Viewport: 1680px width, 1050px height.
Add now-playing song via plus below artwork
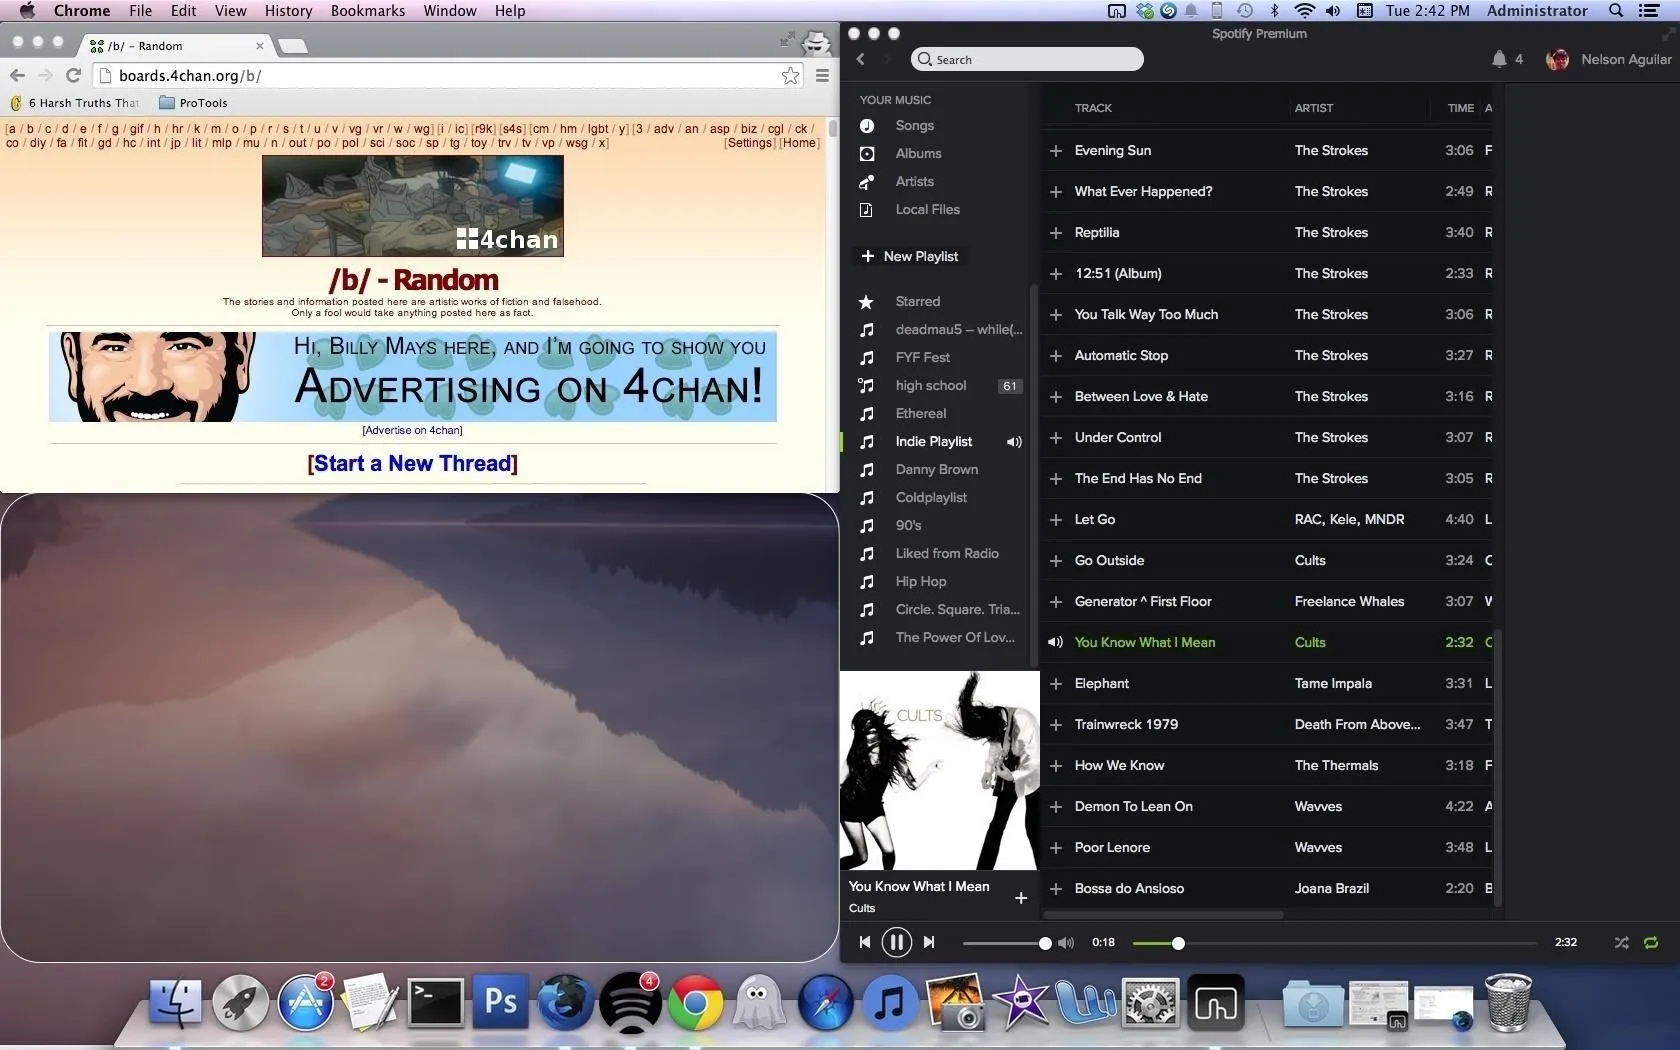point(1021,898)
